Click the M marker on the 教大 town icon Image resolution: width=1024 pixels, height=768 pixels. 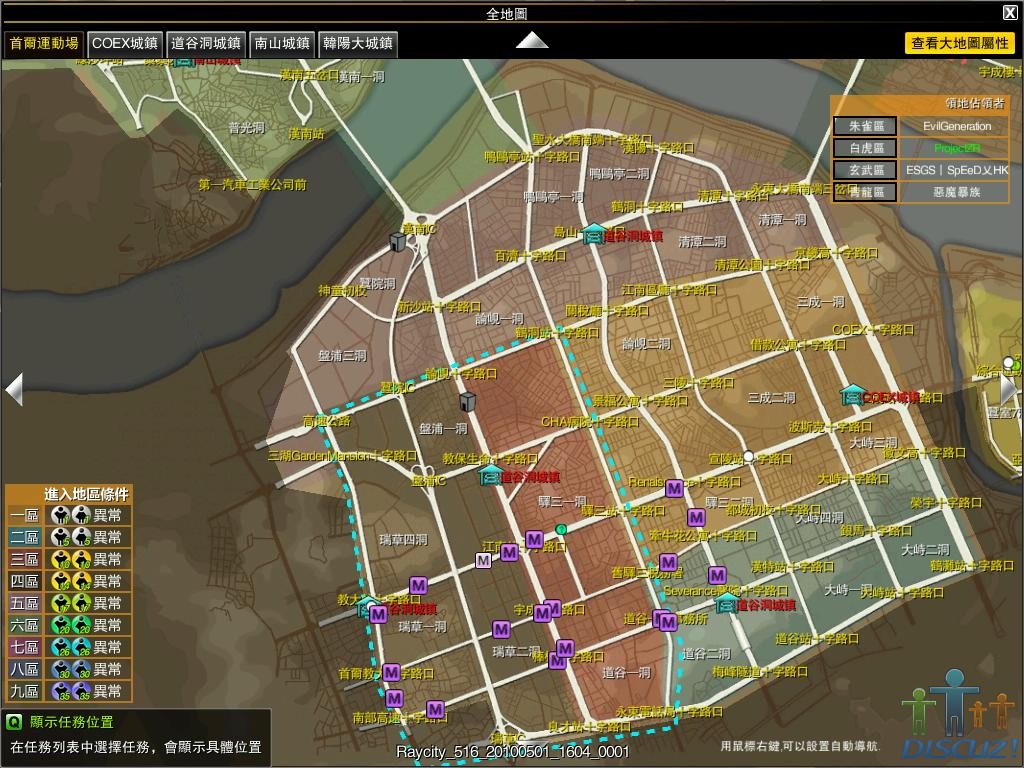pos(378,614)
